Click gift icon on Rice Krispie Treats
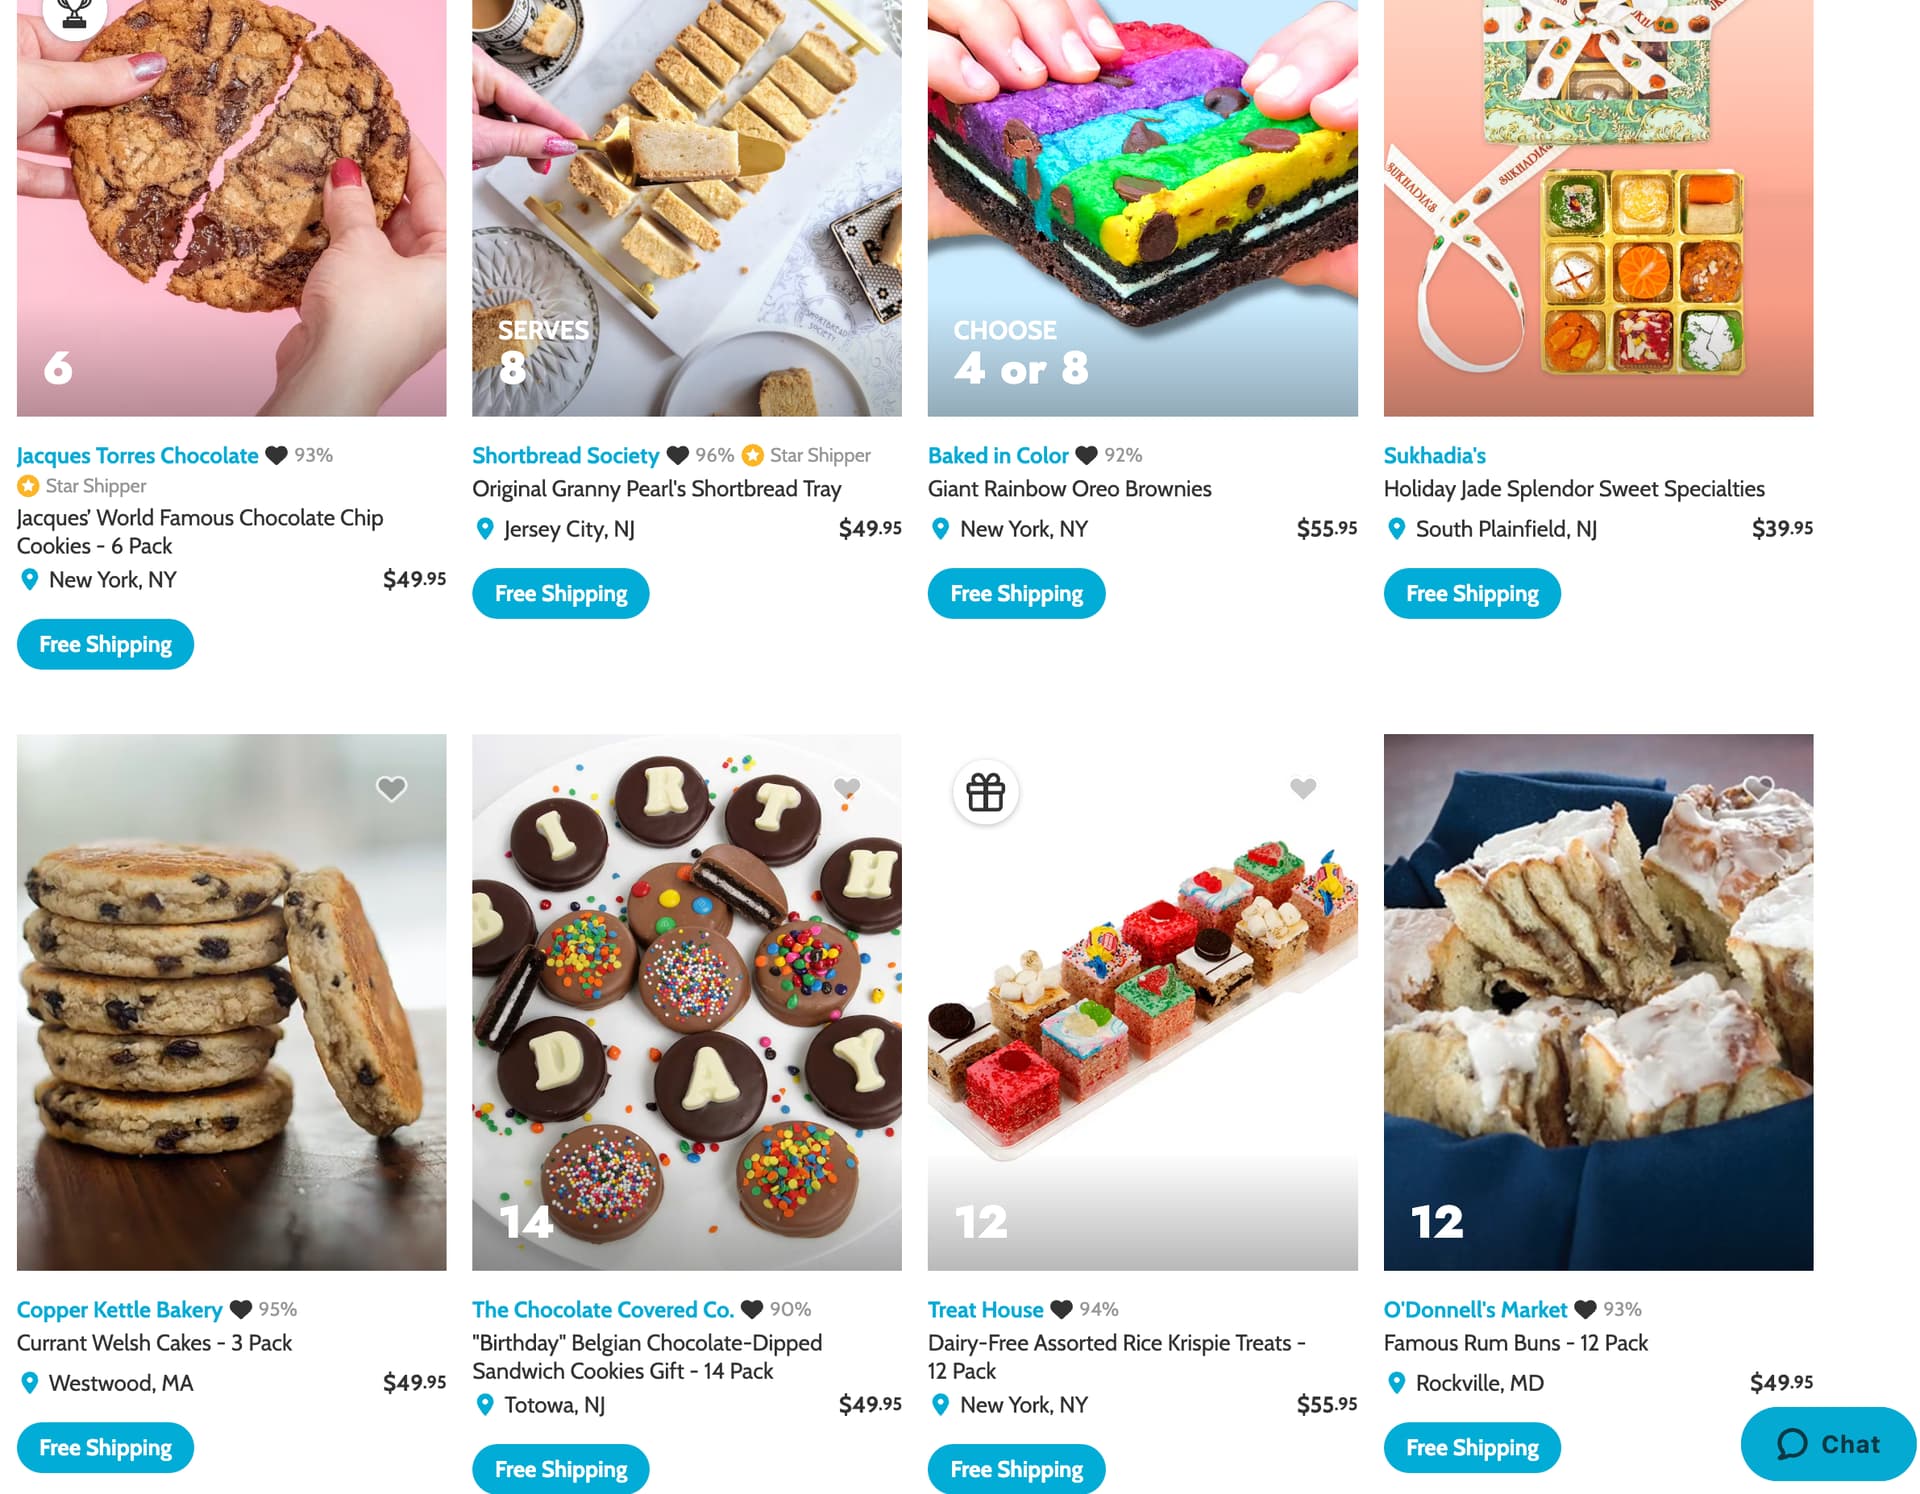Screen dimensions: 1920x1494 coord(985,792)
